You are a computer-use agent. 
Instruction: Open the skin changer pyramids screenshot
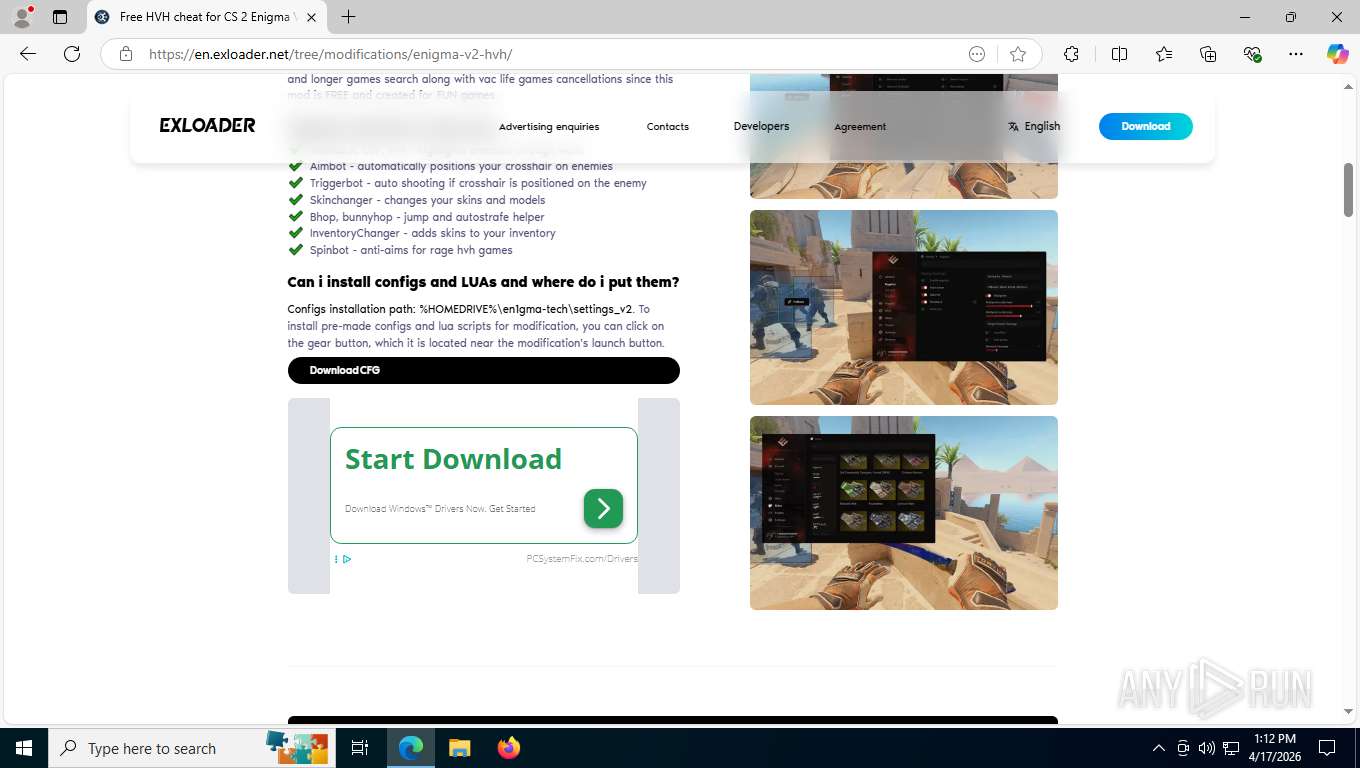point(903,513)
